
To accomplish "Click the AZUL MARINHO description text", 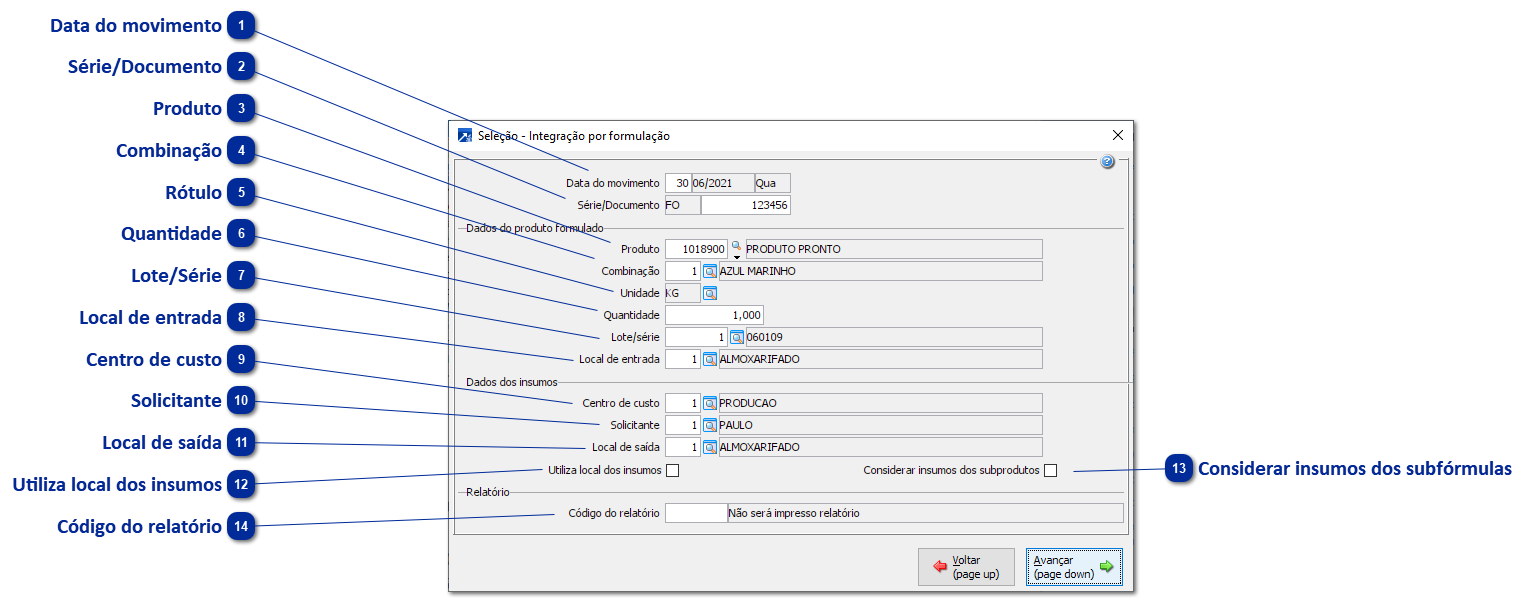I will click(x=758, y=271).
